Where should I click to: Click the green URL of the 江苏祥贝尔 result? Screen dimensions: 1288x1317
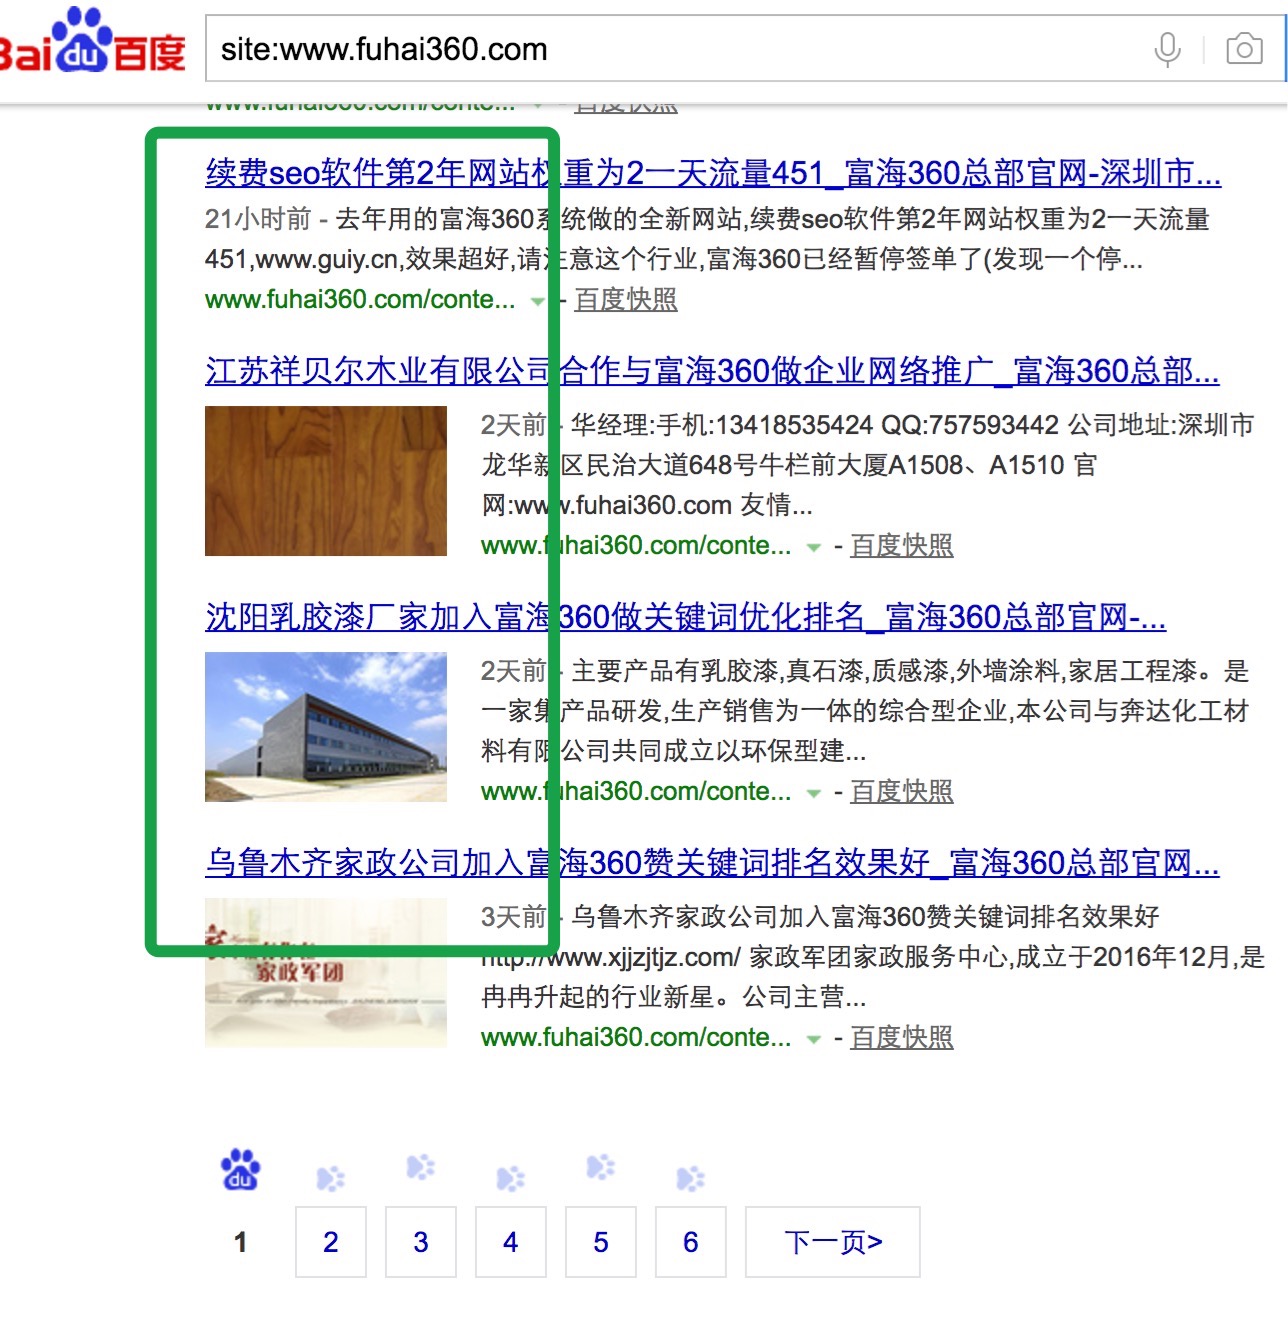click(x=636, y=545)
